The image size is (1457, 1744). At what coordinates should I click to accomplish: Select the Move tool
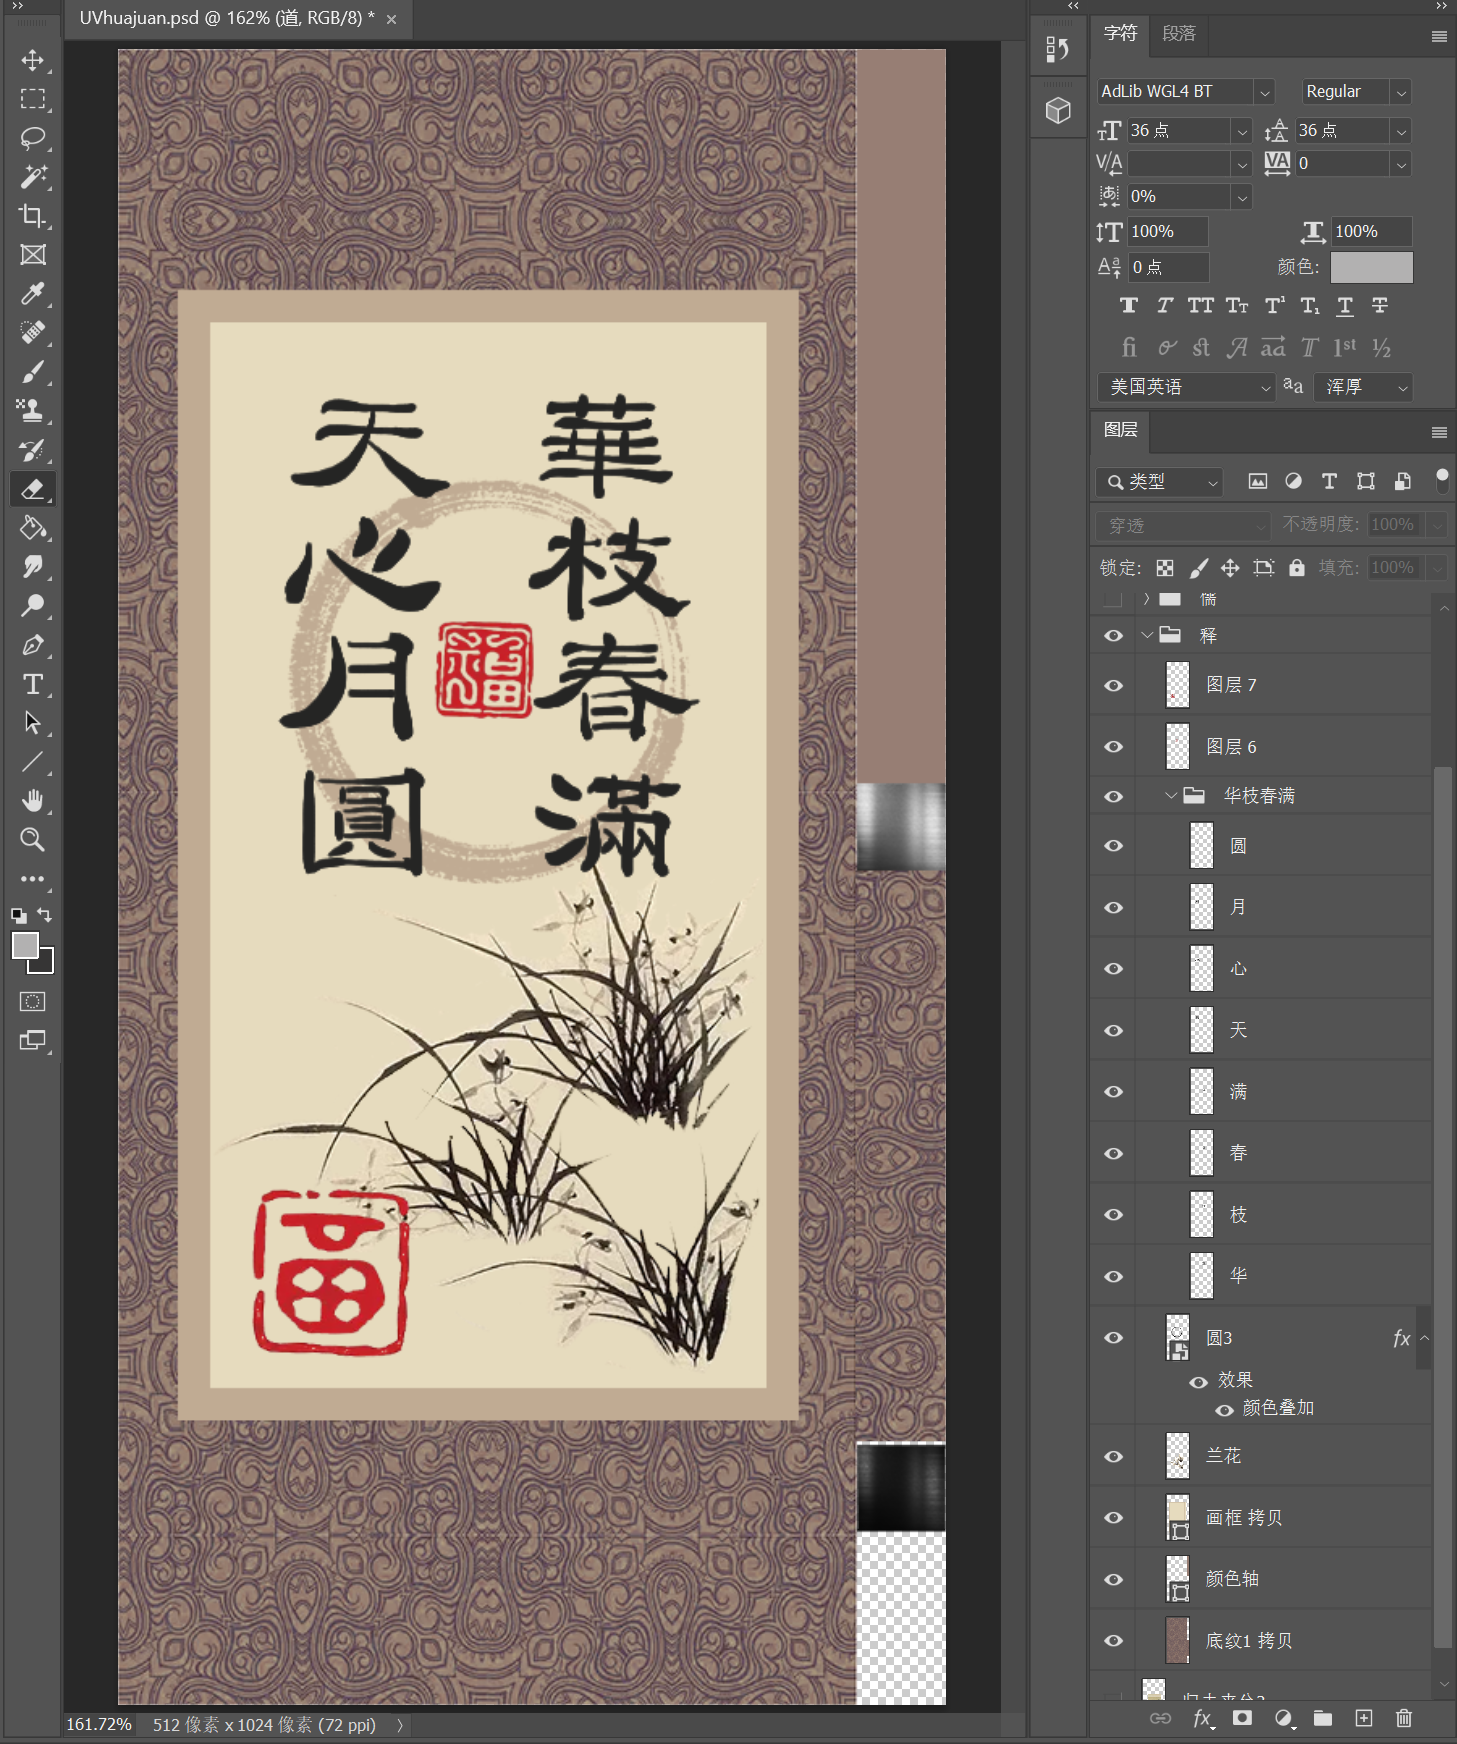(x=33, y=60)
